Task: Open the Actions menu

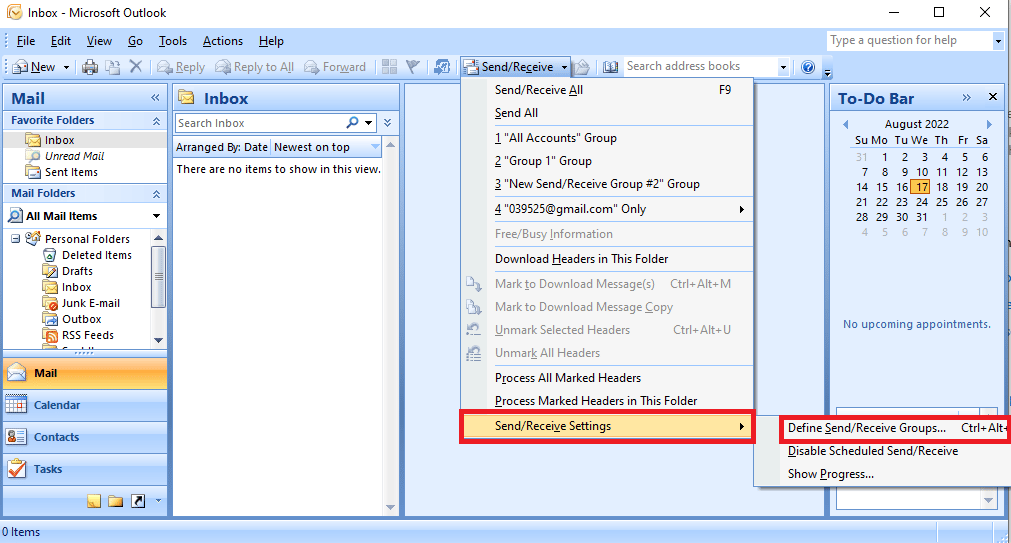Action: (222, 41)
